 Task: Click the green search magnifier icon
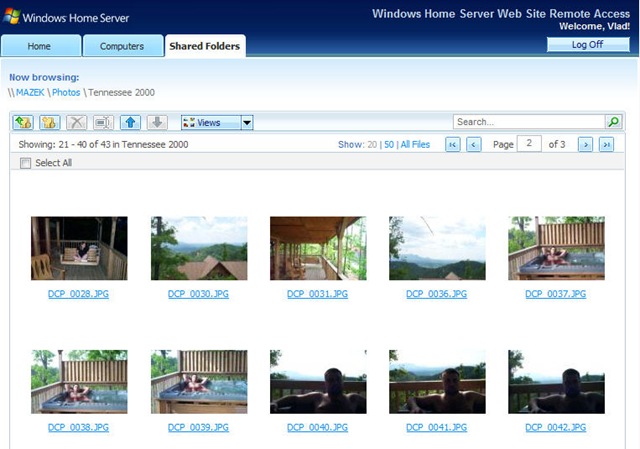613,122
